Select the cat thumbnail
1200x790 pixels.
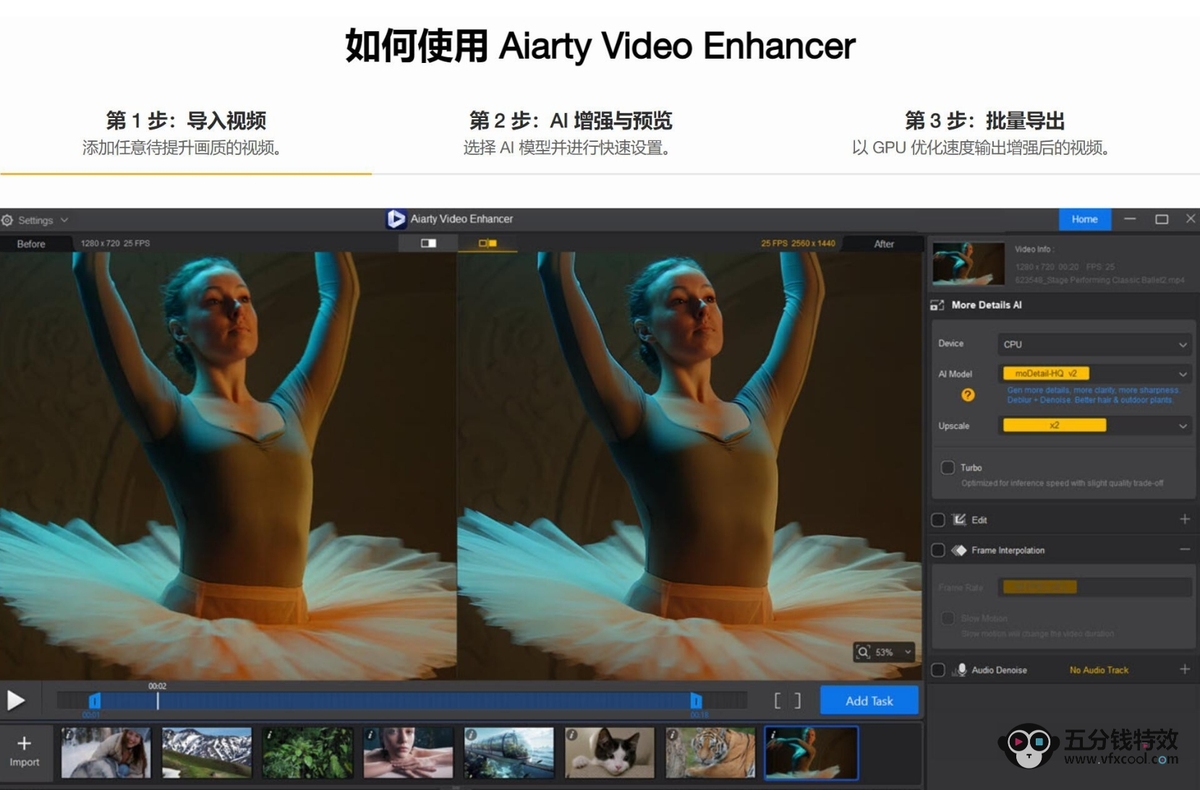point(610,752)
